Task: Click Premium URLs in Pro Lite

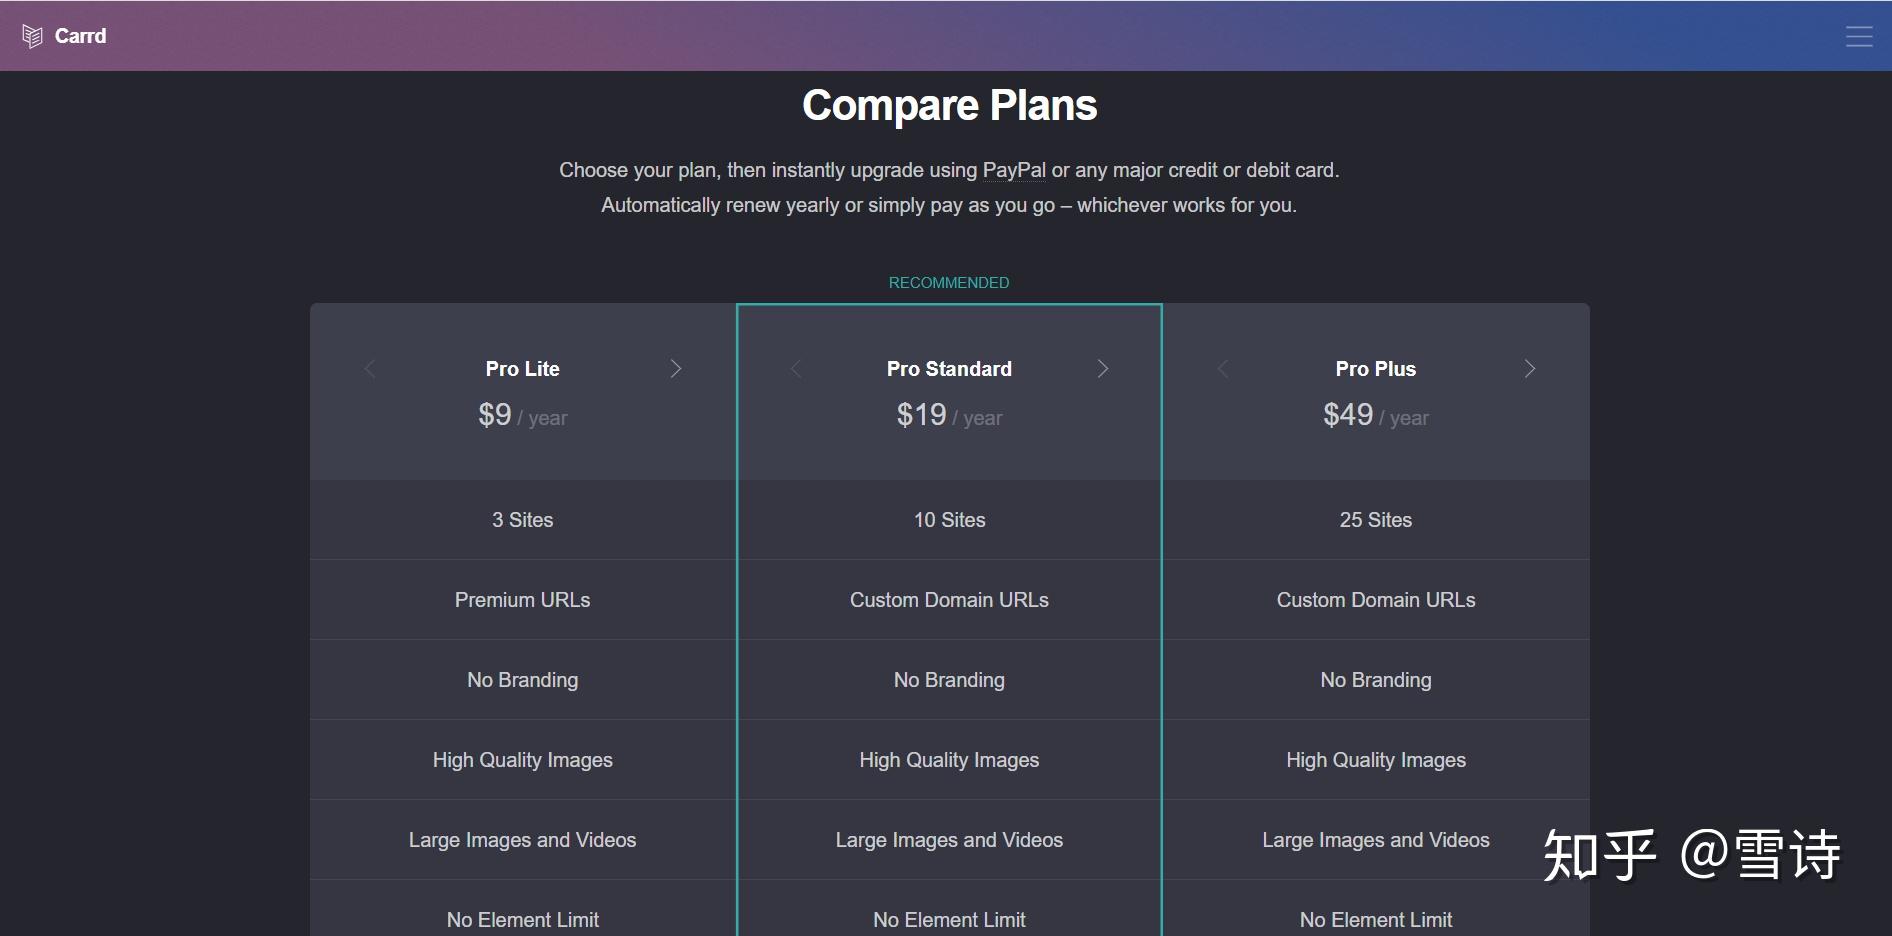Action: 522,600
